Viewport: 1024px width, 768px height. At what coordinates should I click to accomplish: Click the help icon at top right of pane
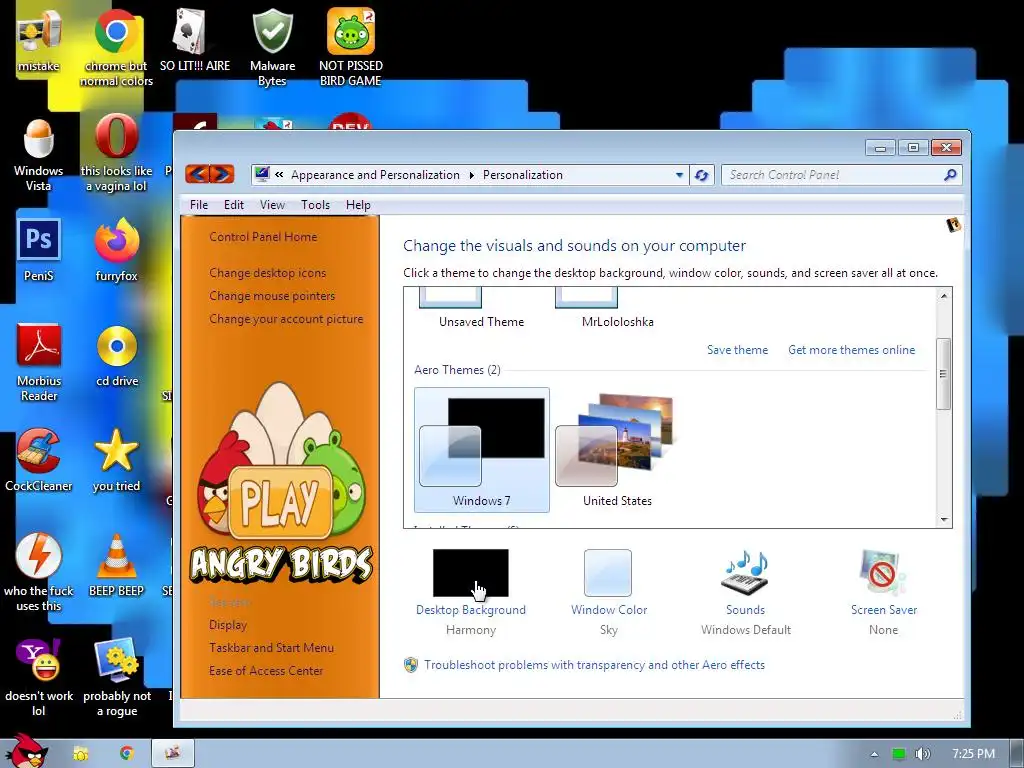point(953,225)
